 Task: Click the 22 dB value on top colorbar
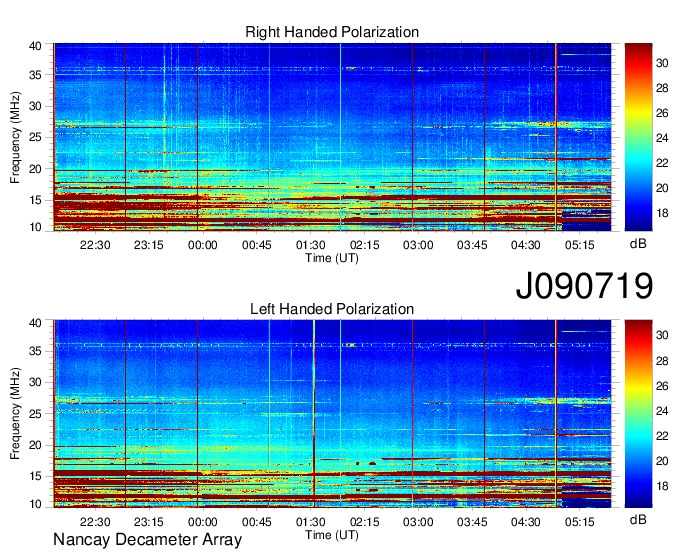coord(662,163)
